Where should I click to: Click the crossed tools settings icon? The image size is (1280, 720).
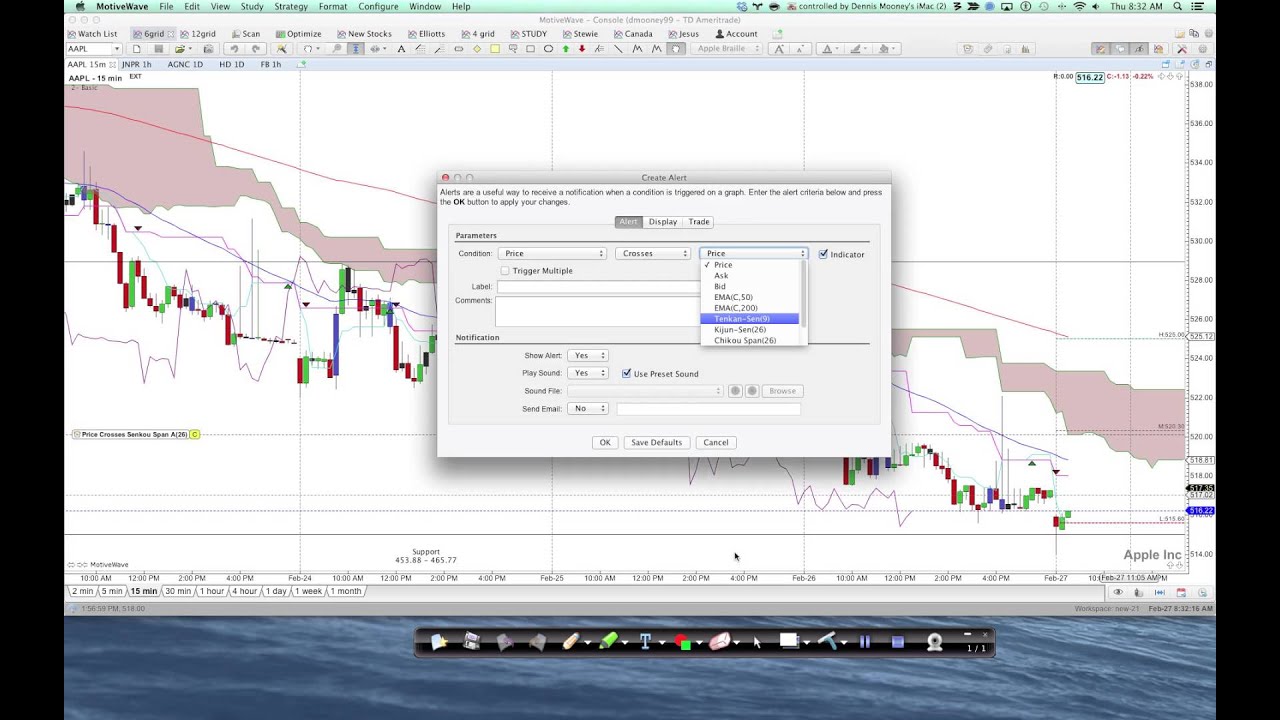pyautogui.click(x=1182, y=48)
